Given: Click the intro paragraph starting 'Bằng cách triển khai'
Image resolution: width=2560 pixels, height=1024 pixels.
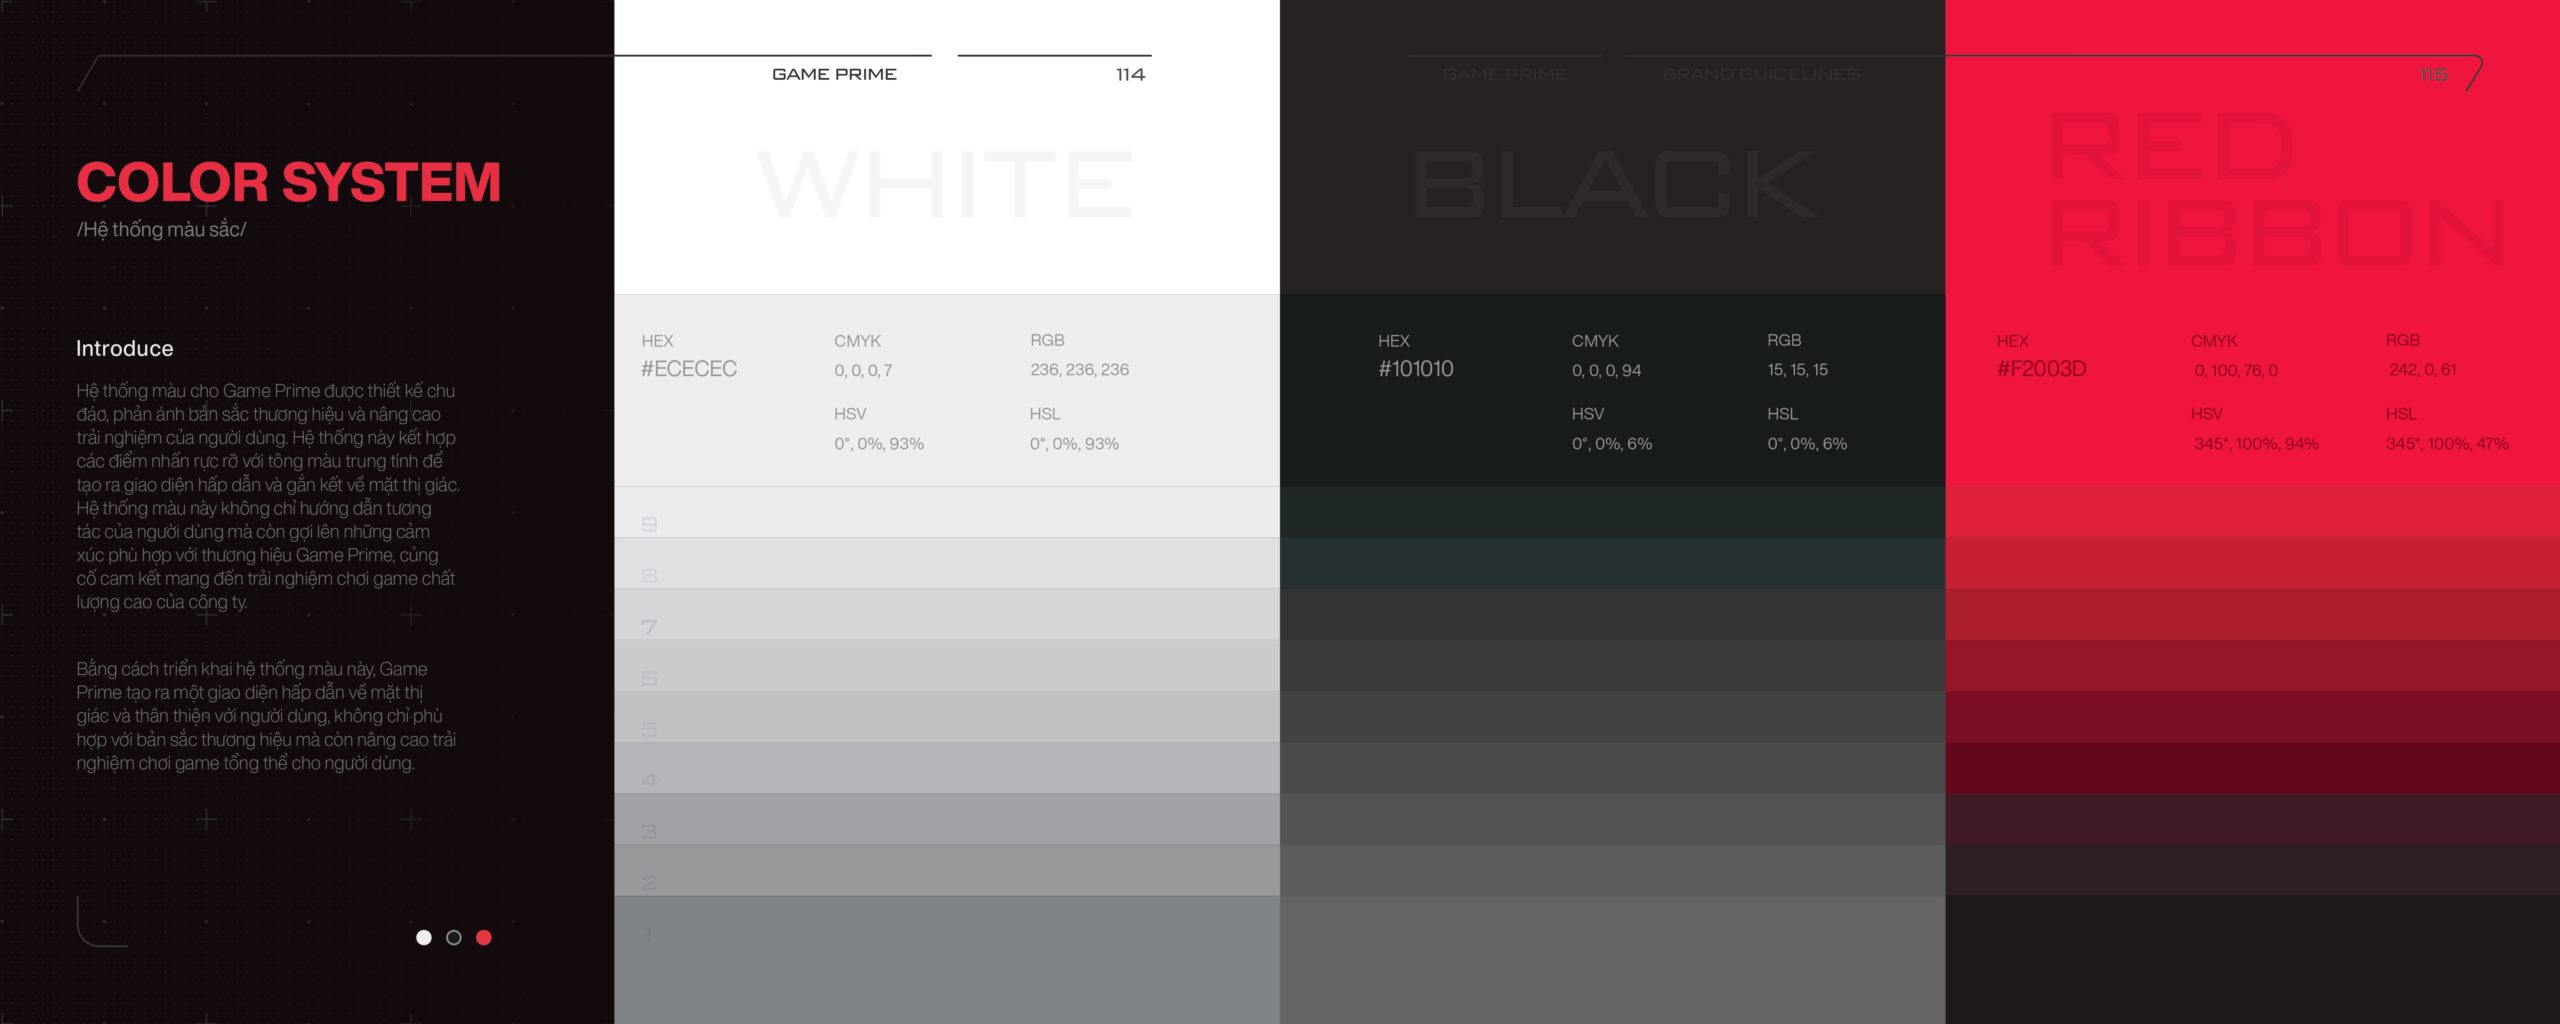Looking at the screenshot, I should (266, 716).
